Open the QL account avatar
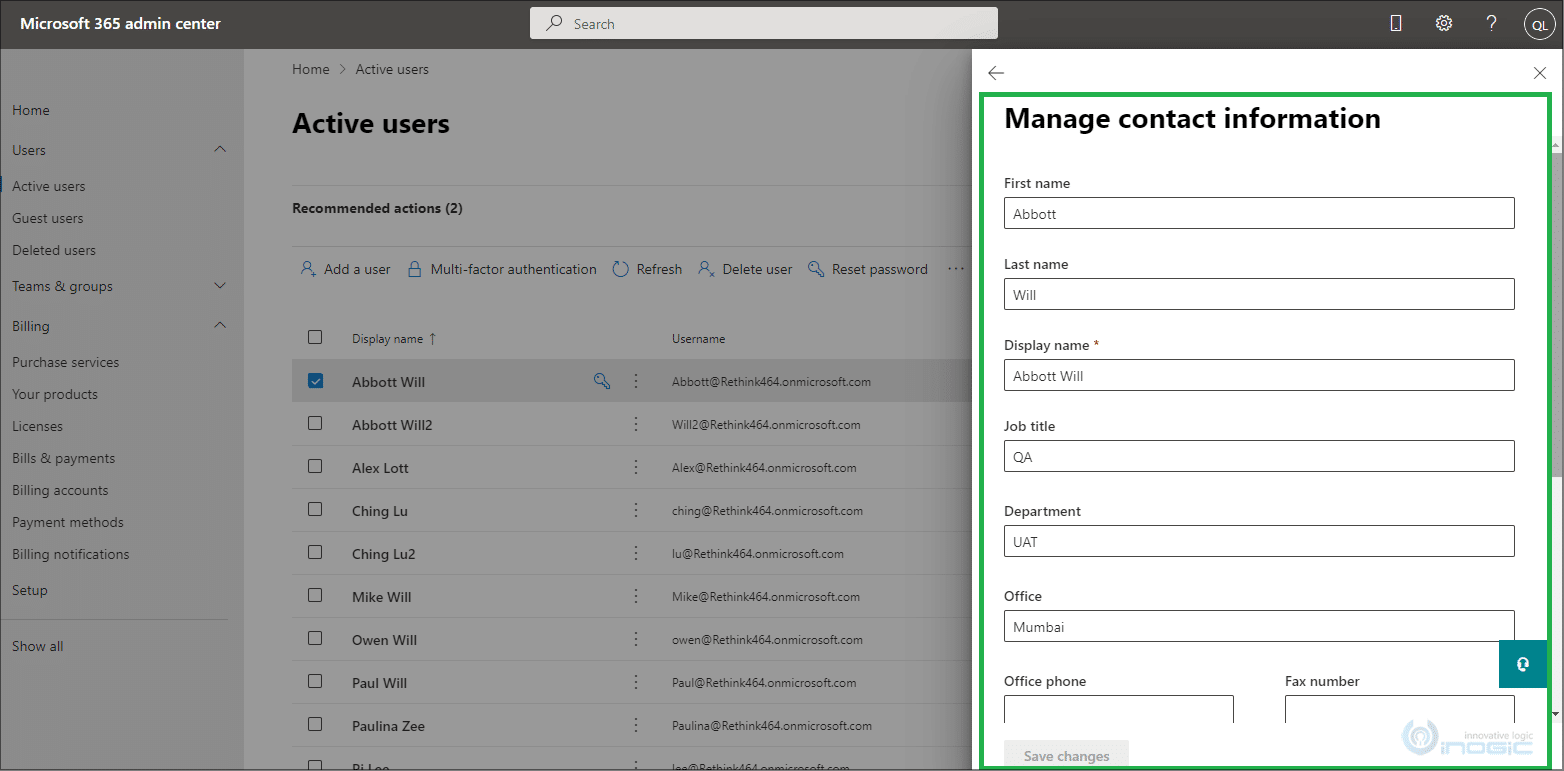1564x771 pixels. click(x=1538, y=25)
